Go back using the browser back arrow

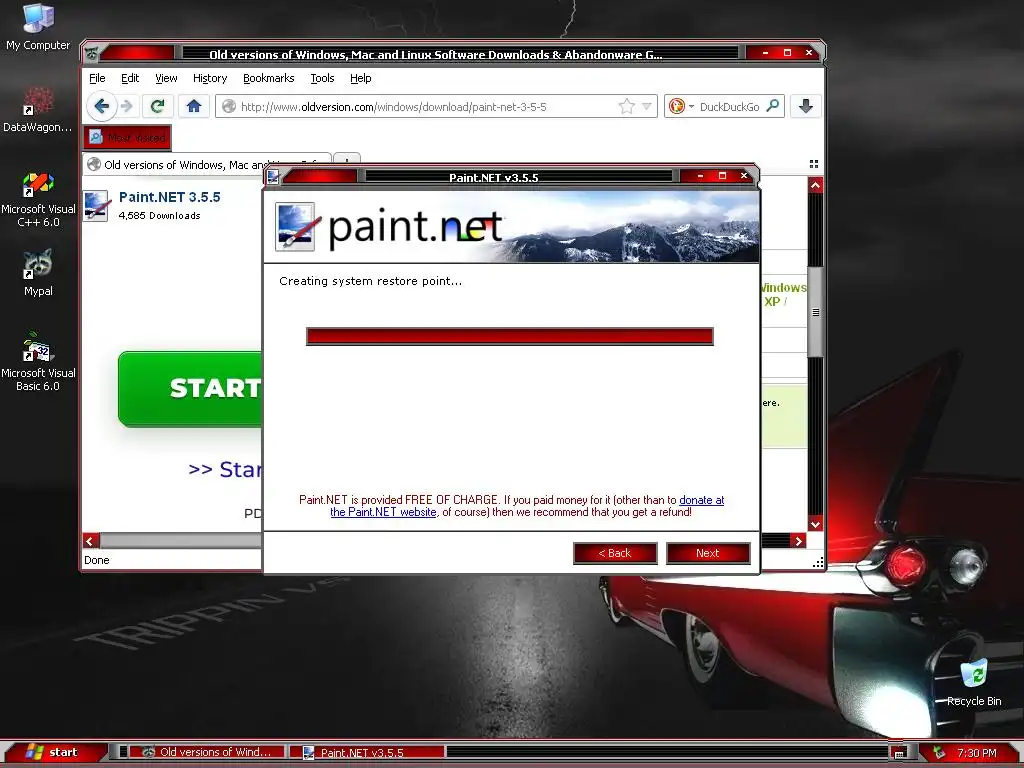[101, 106]
